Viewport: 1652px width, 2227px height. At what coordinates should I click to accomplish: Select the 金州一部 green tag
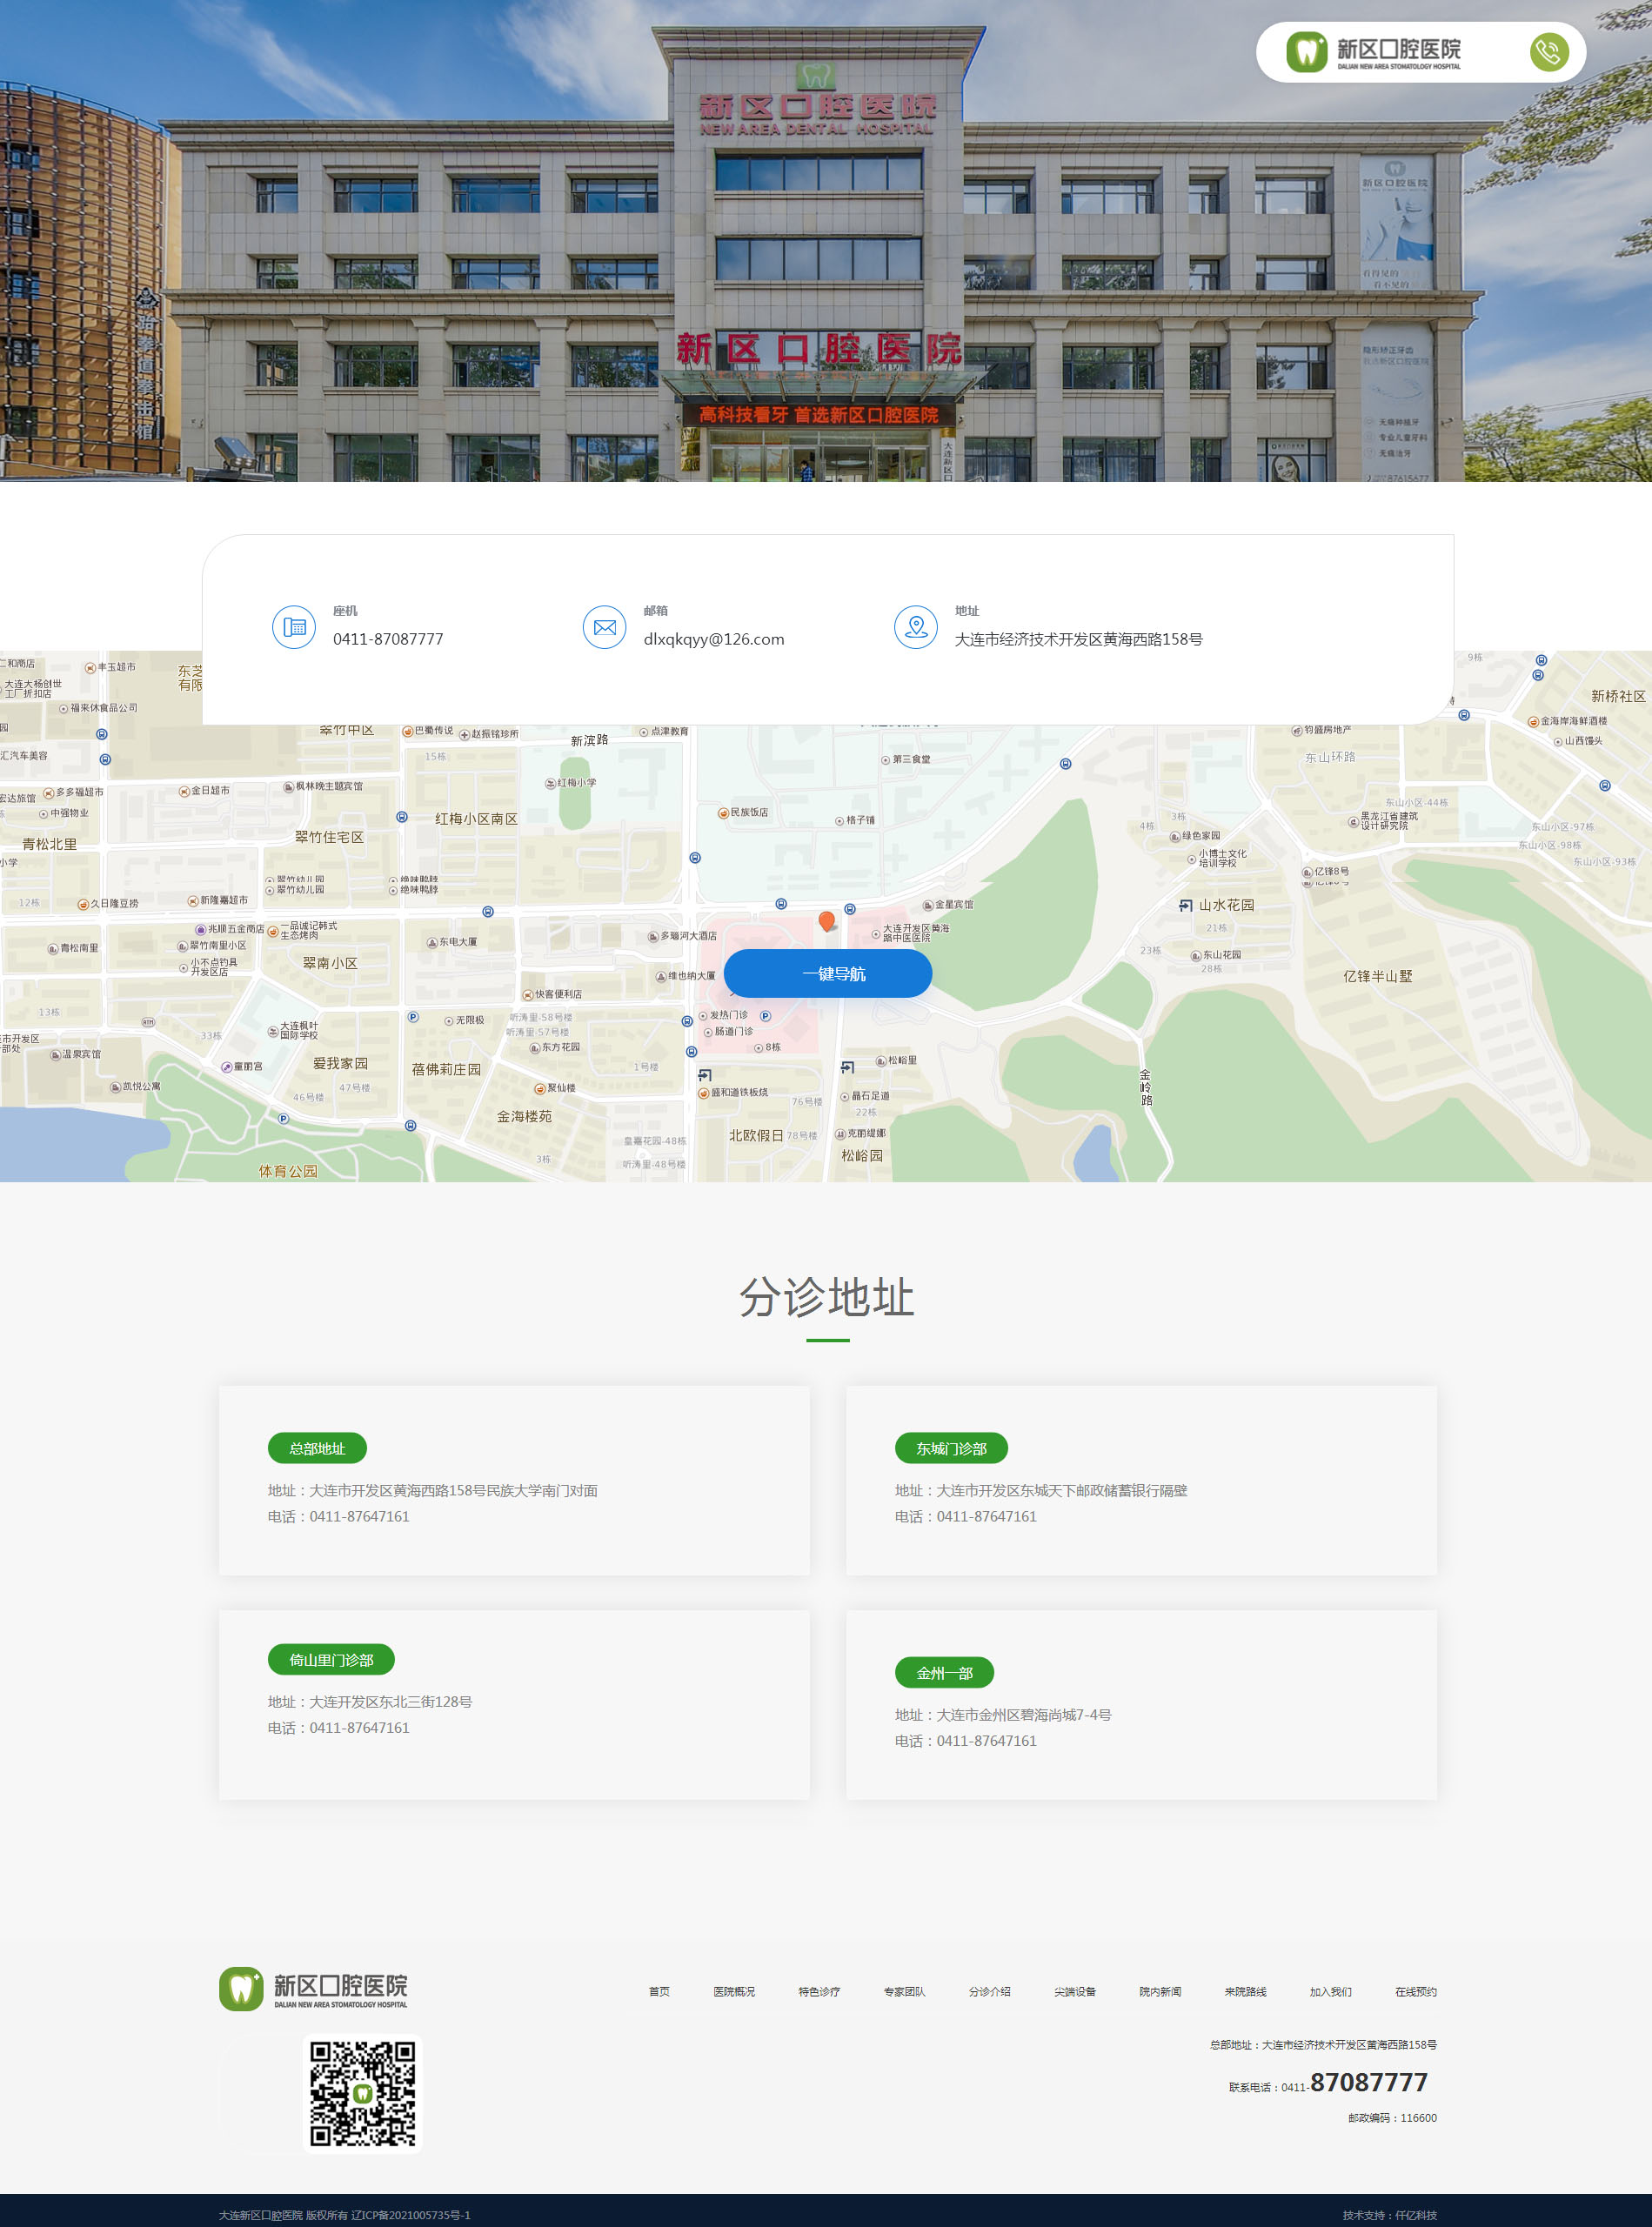pyautogui.click(x=943, y=1672)
